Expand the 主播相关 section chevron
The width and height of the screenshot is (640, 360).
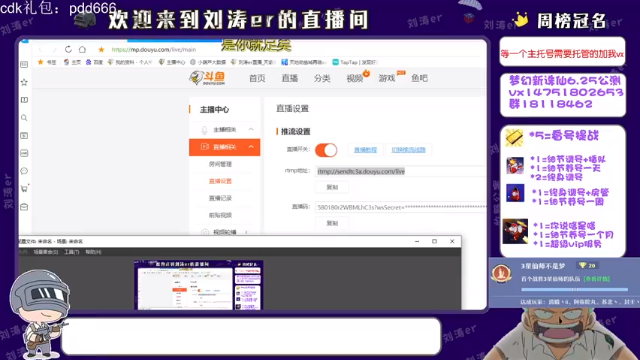tap(251, 129)
